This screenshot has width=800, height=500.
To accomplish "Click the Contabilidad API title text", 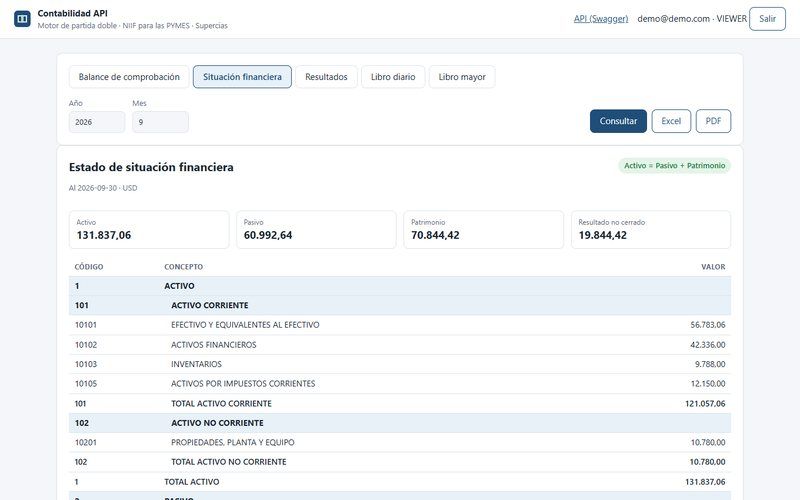I will [x=72, y=13].
